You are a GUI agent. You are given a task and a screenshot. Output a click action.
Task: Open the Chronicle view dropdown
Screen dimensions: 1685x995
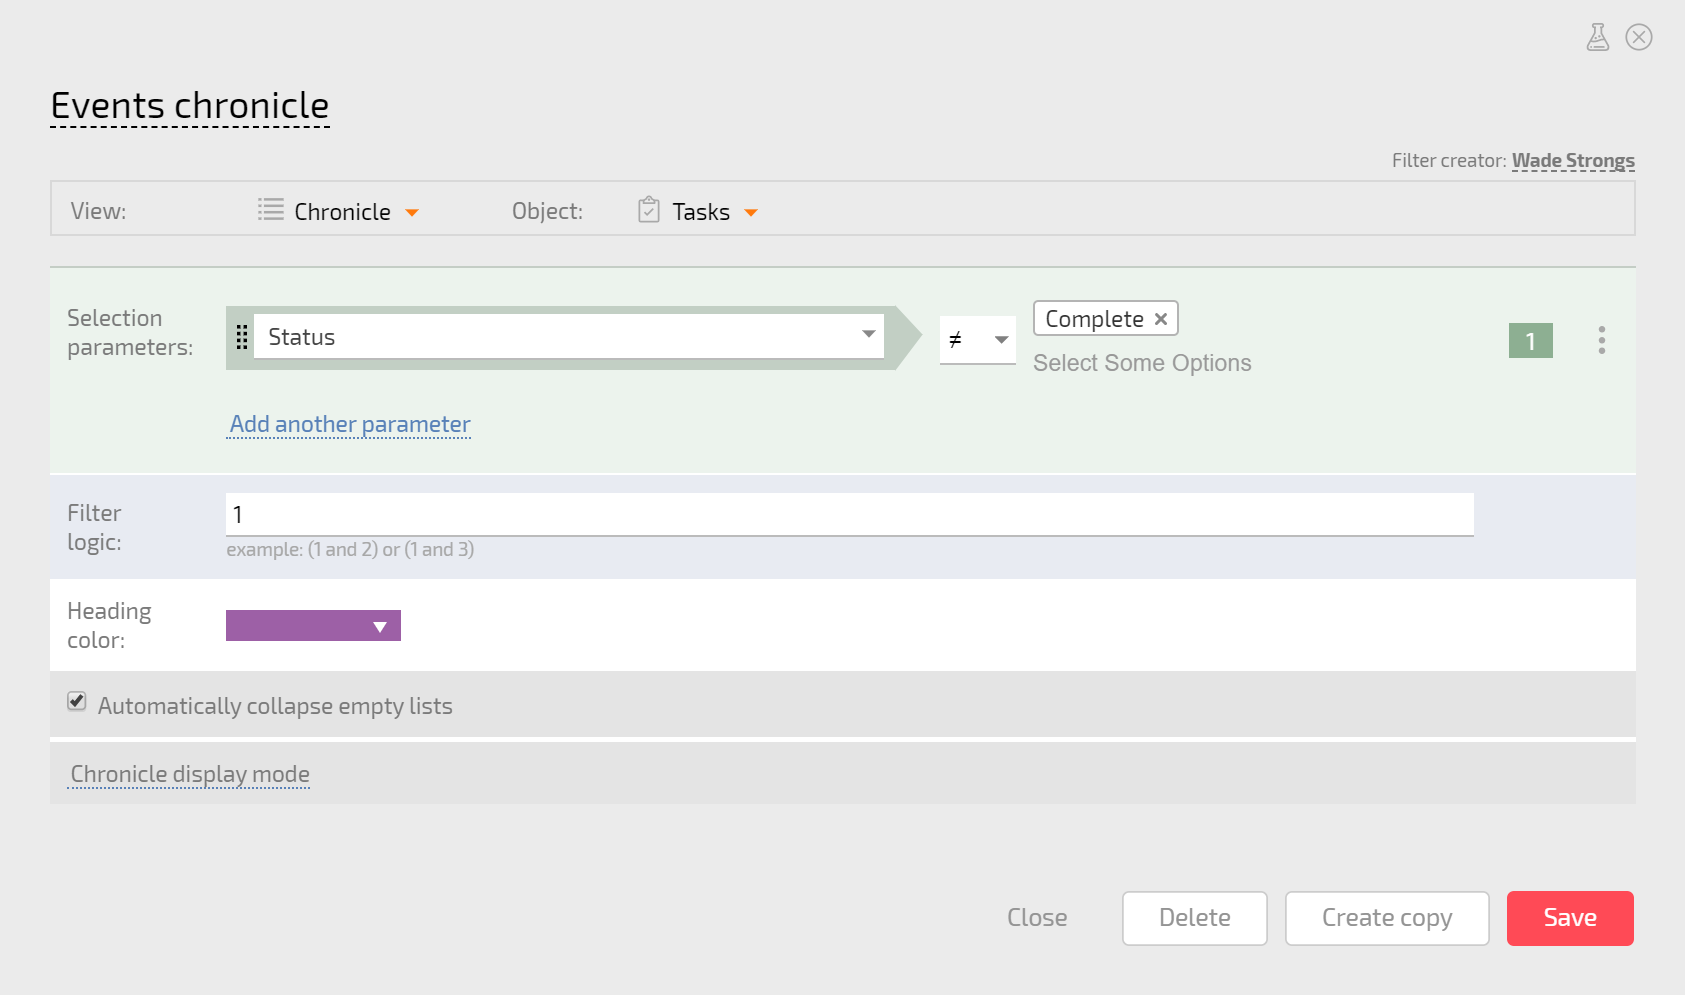tap(356, 212)
